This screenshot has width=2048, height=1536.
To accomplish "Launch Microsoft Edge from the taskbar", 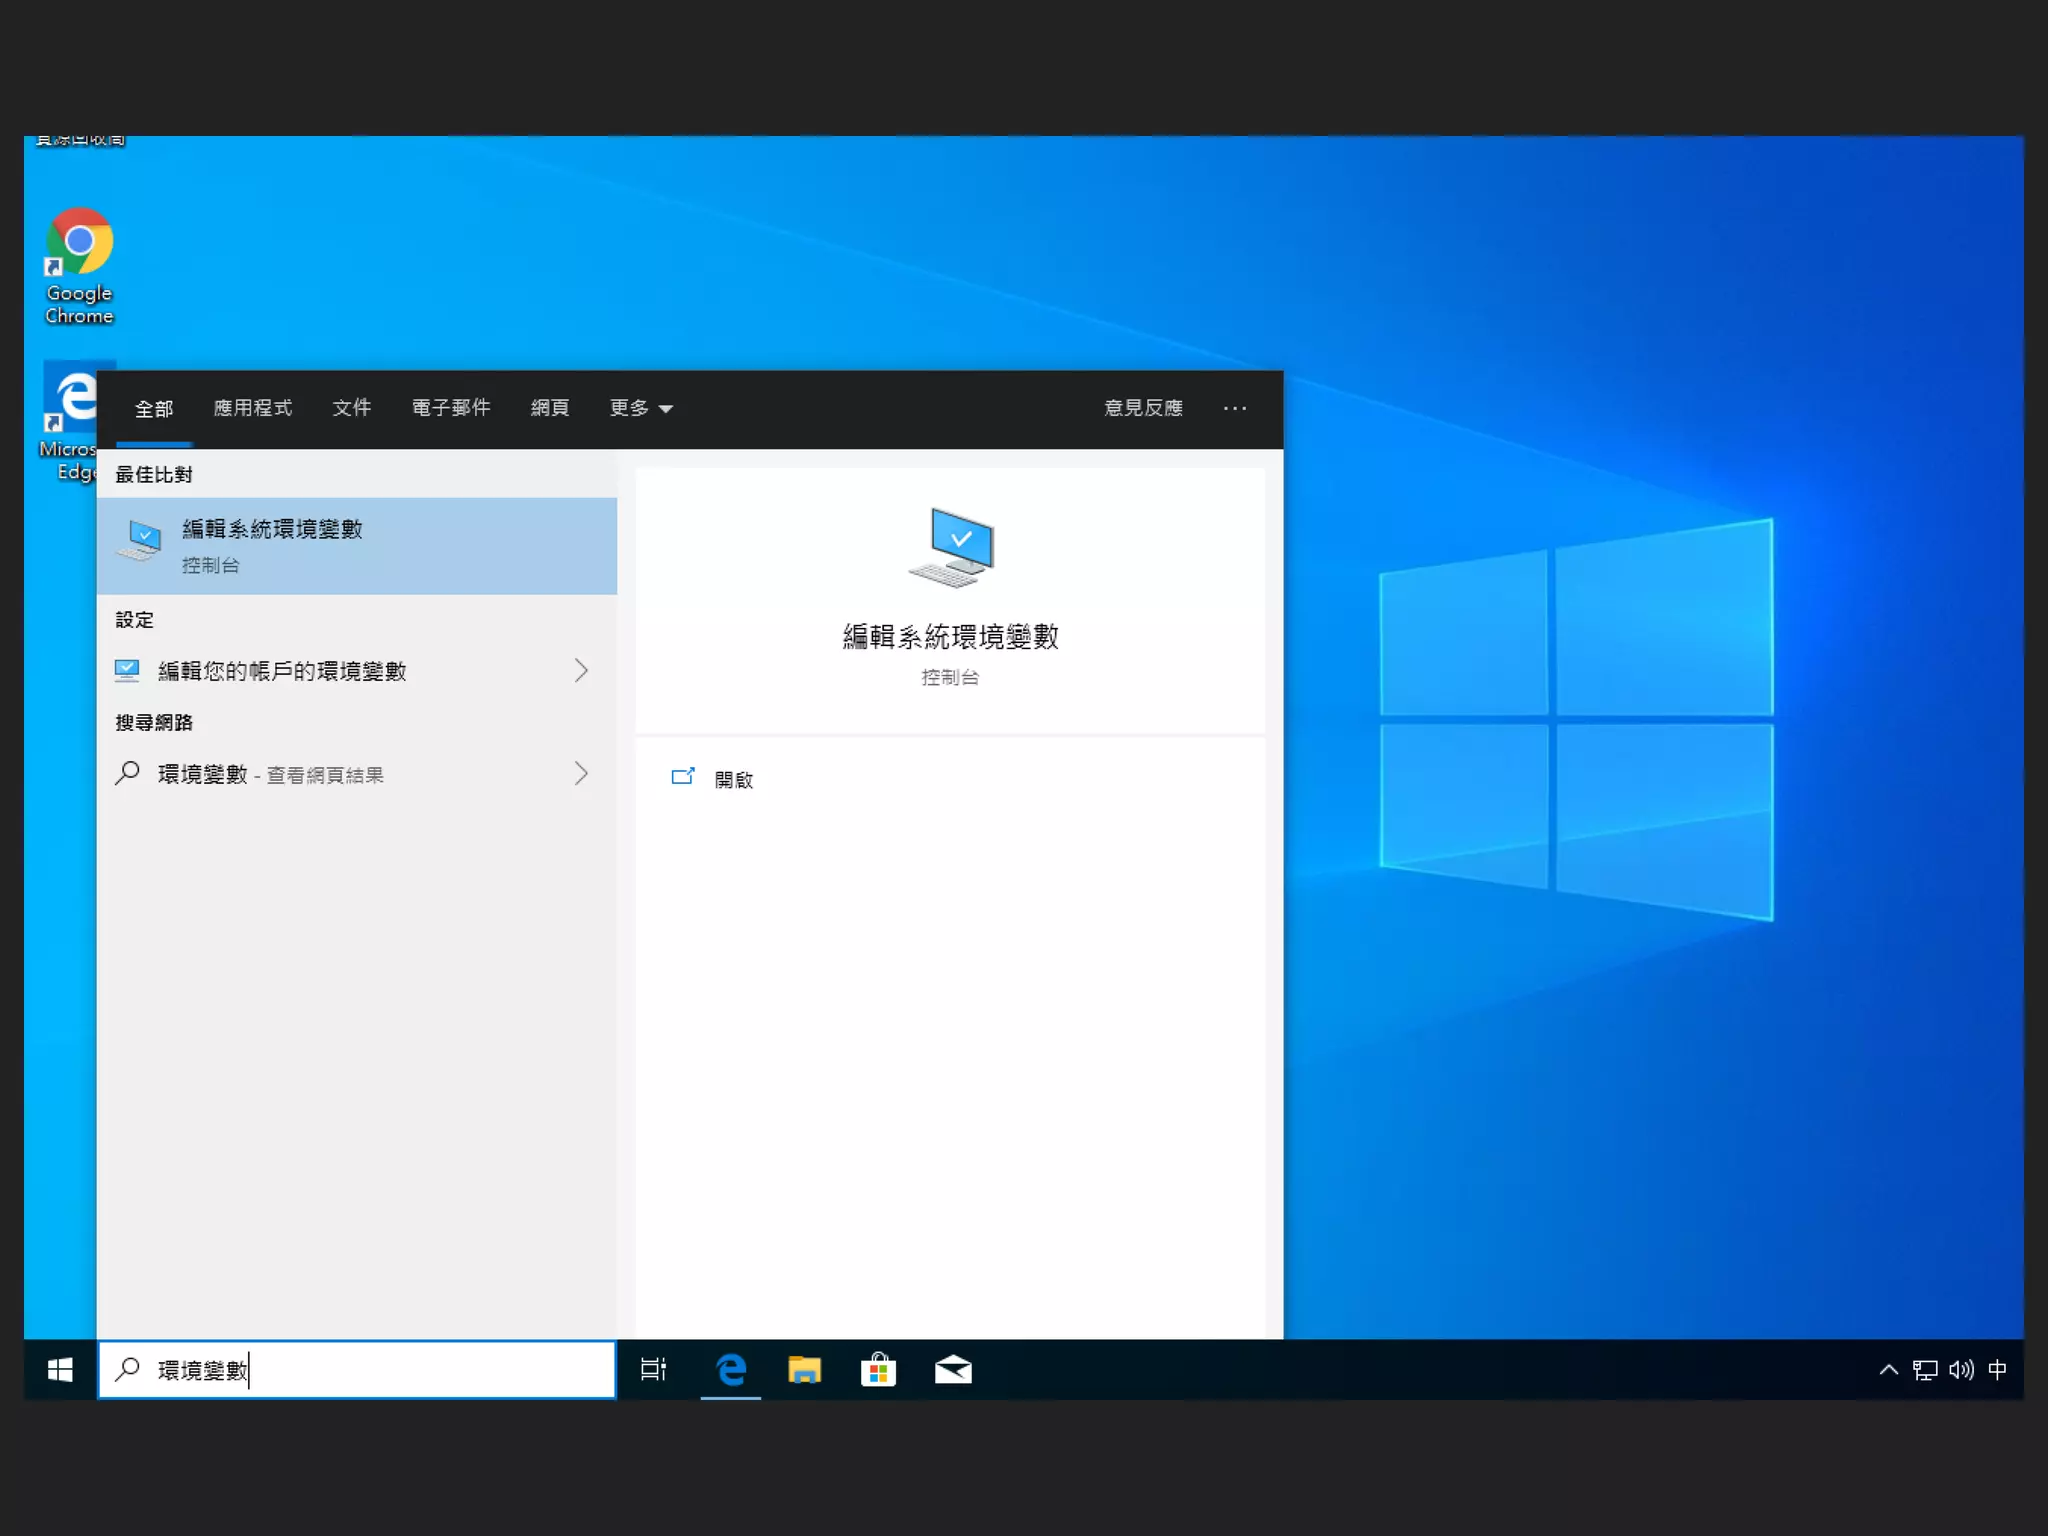I will (731, 1369).
